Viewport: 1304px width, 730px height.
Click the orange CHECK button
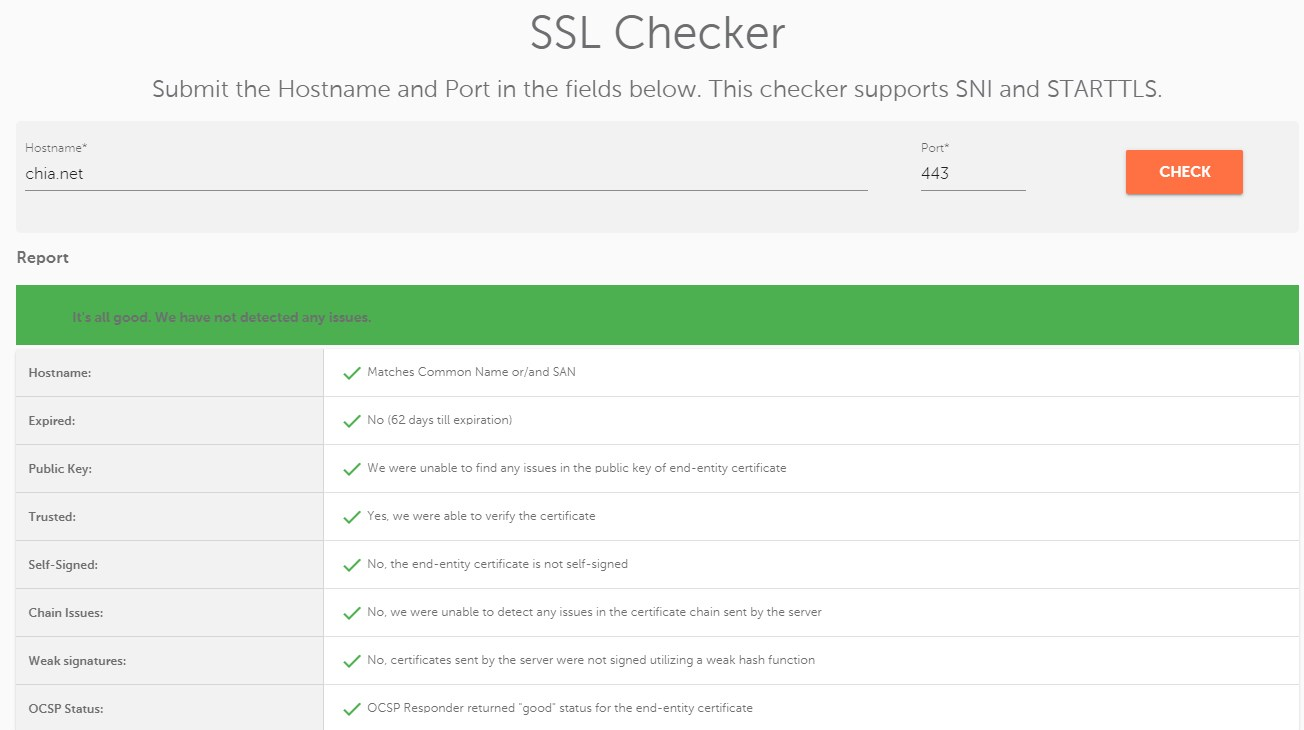click(1184, 172)
